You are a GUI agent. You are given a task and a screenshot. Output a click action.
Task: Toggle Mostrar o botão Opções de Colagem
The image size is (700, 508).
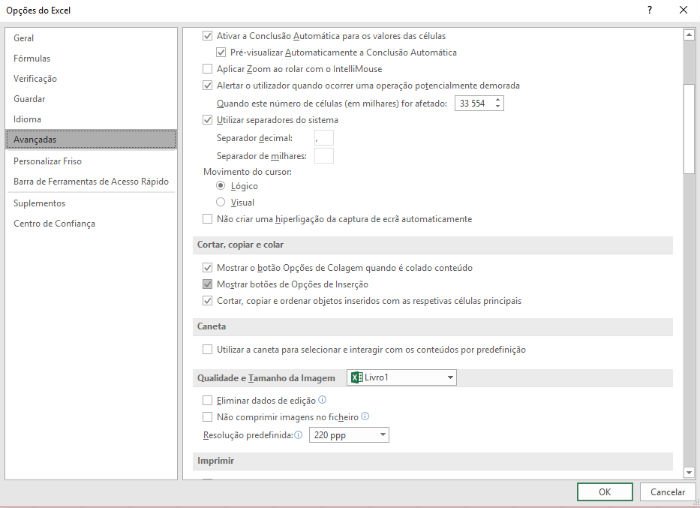[207, 267]
